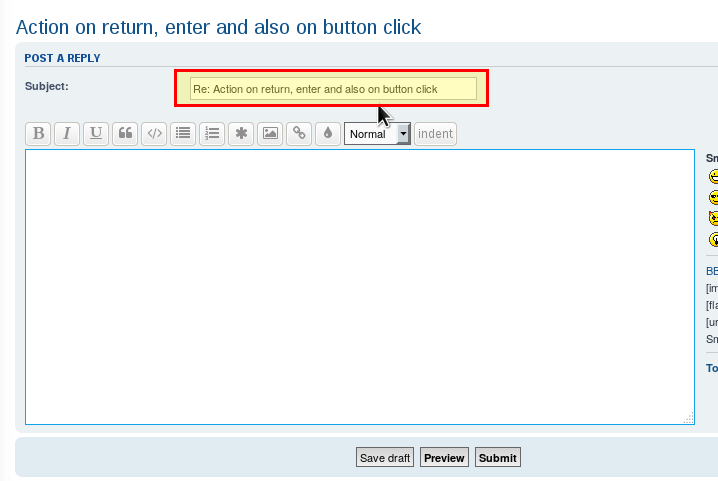Open topic title link above Post a Reply
718x481 pixels.
tap(218, 27)
